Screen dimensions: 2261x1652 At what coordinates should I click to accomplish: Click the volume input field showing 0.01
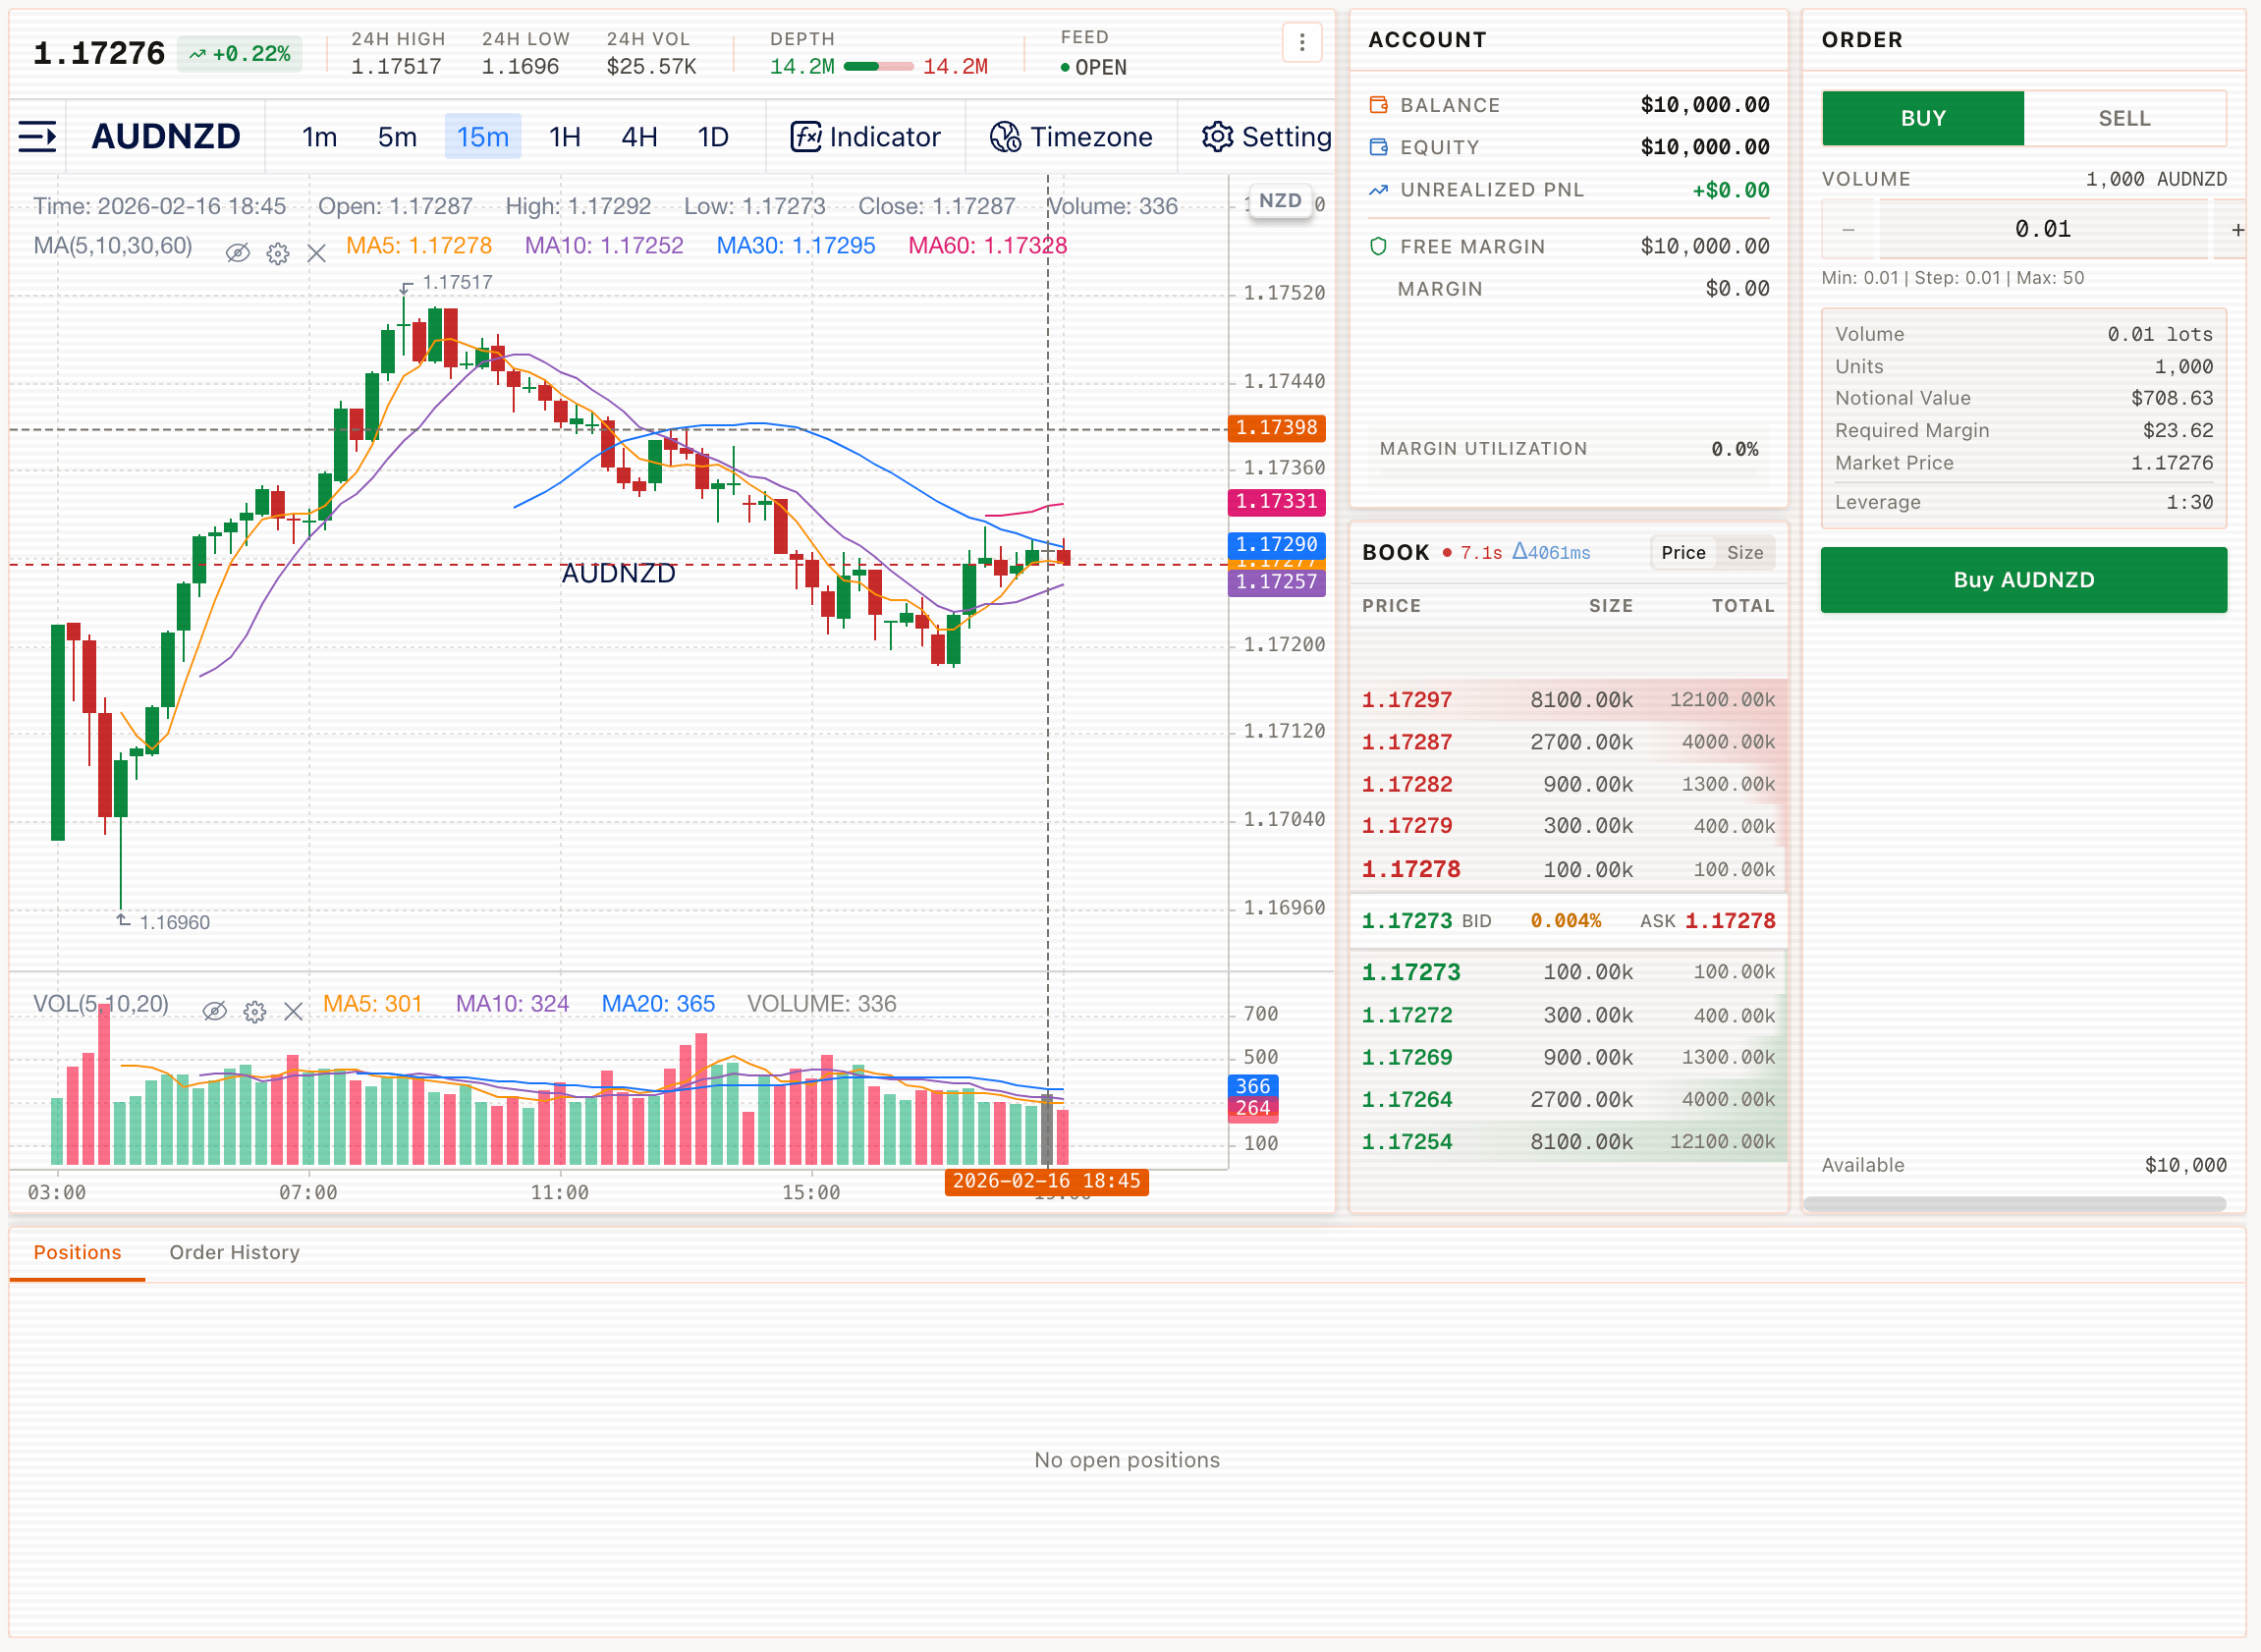(2043, 228)
